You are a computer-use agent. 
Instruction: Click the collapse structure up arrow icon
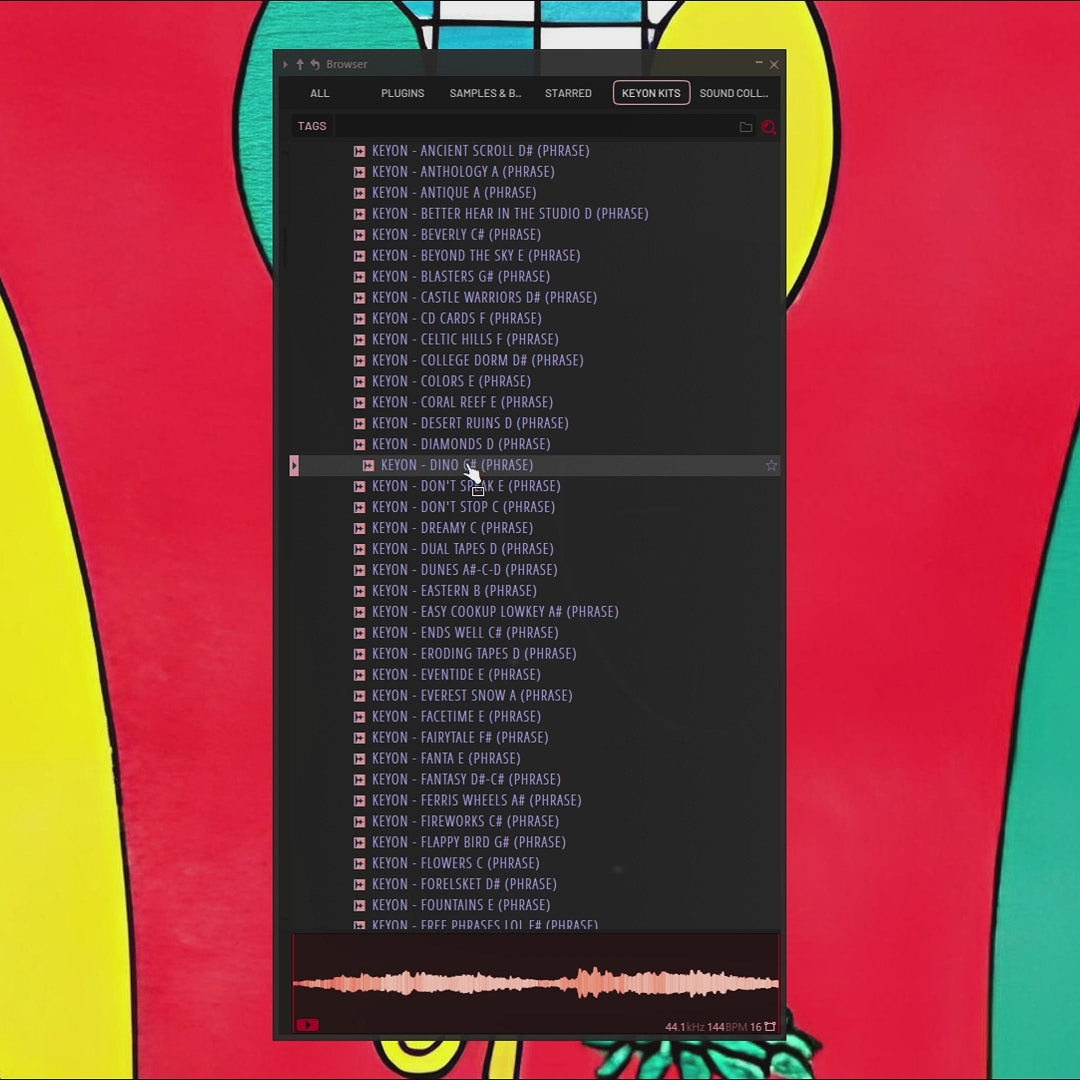tap(300, 65)
